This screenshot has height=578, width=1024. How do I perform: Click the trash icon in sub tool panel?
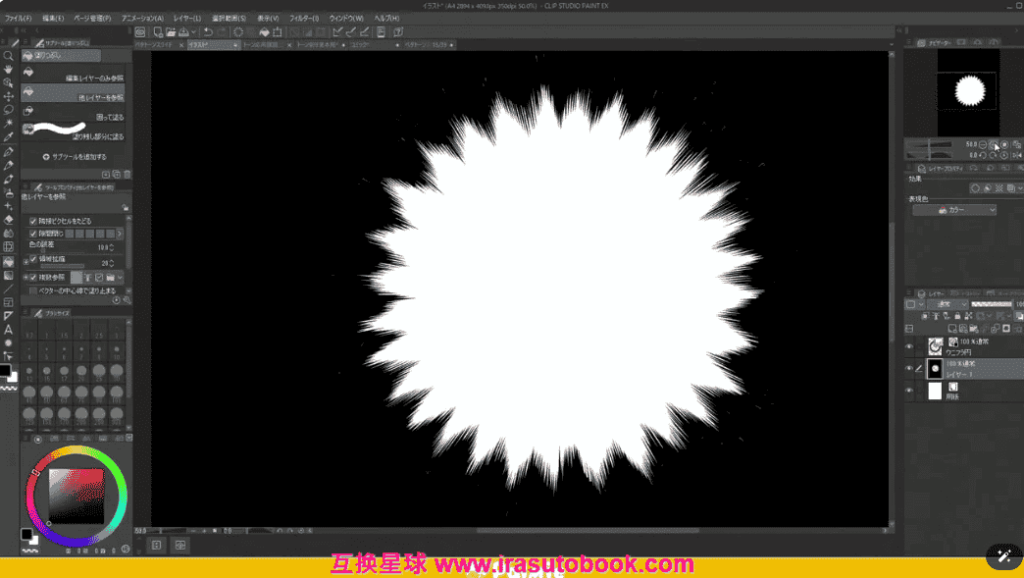[127, 173]
